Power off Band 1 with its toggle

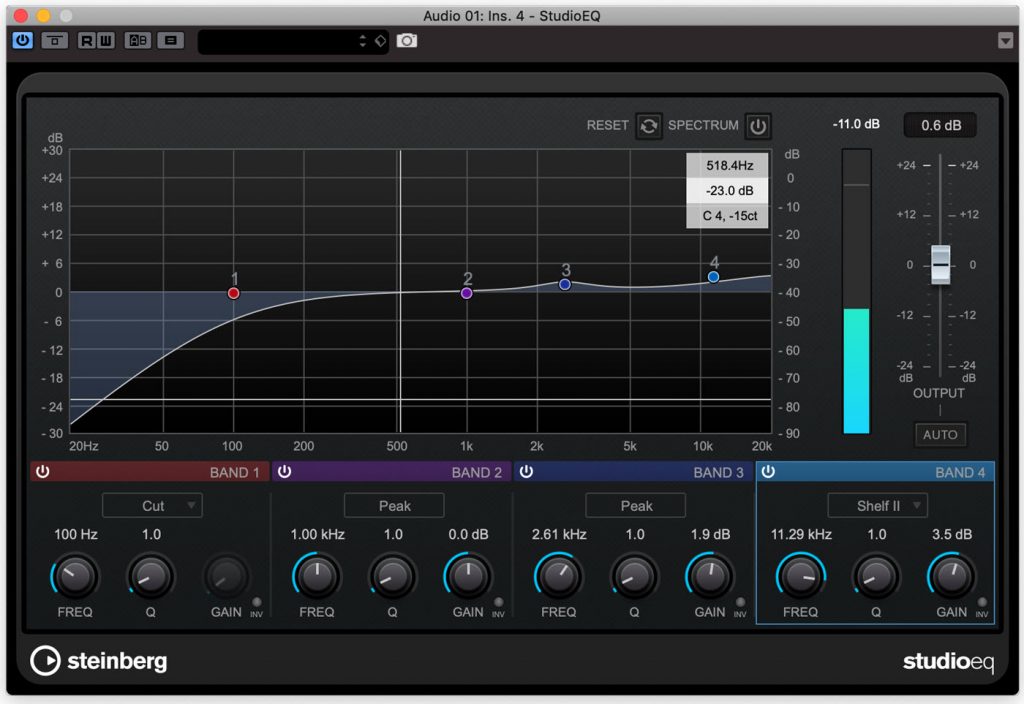click(x=44, y=471)
